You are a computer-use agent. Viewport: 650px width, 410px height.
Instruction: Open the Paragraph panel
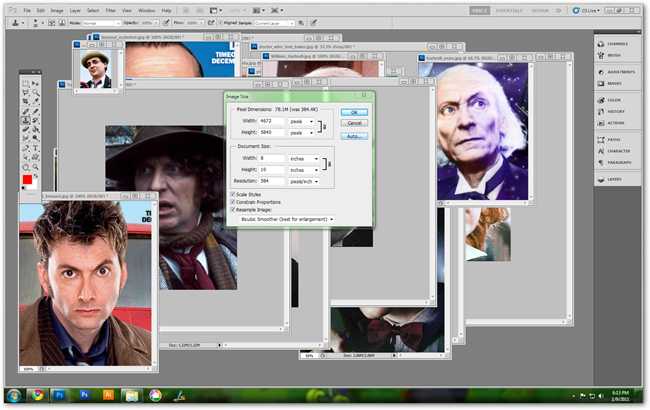(x=614, y=163)
